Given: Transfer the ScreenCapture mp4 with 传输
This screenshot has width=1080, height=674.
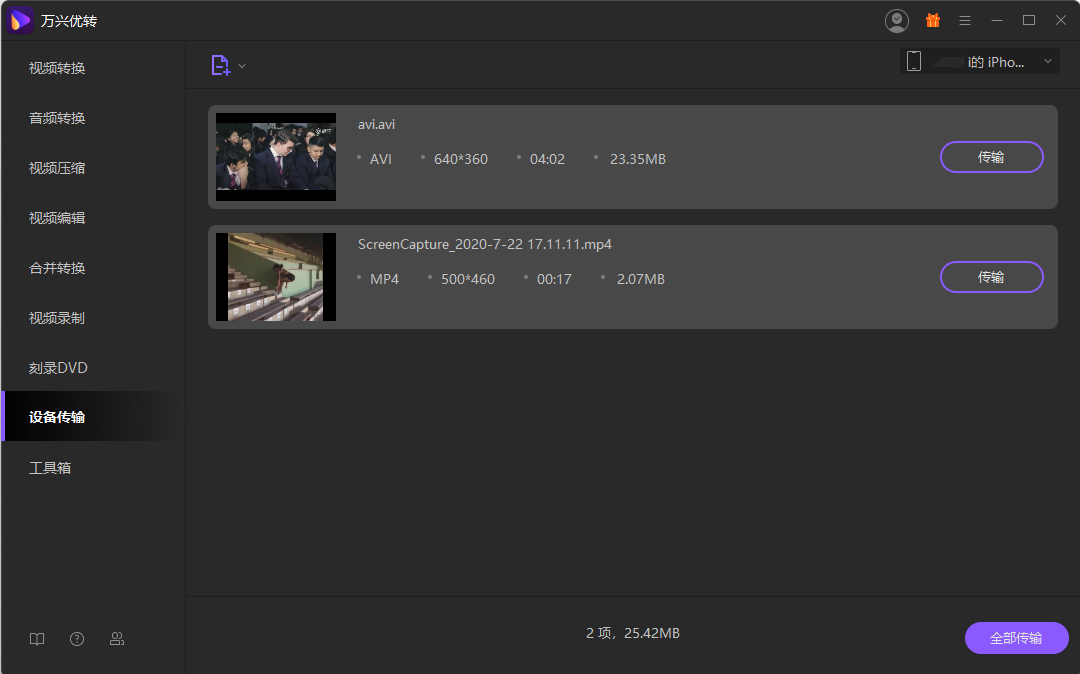Looking at the screenshot, I should point(991,277).
